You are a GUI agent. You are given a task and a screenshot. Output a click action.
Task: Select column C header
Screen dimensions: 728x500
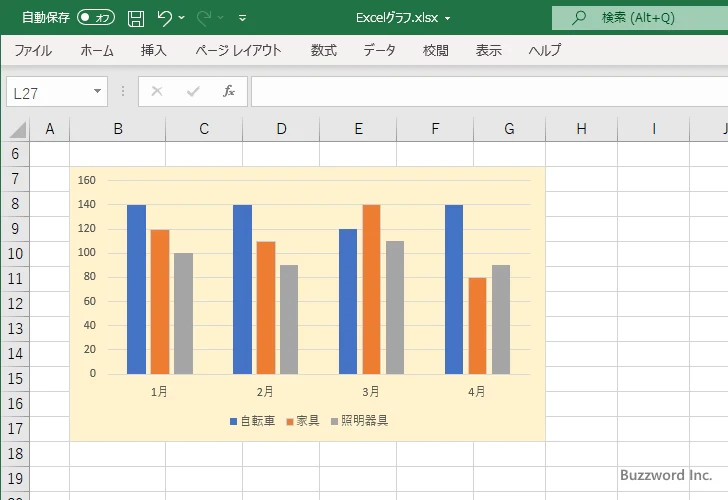pos(204,129)
